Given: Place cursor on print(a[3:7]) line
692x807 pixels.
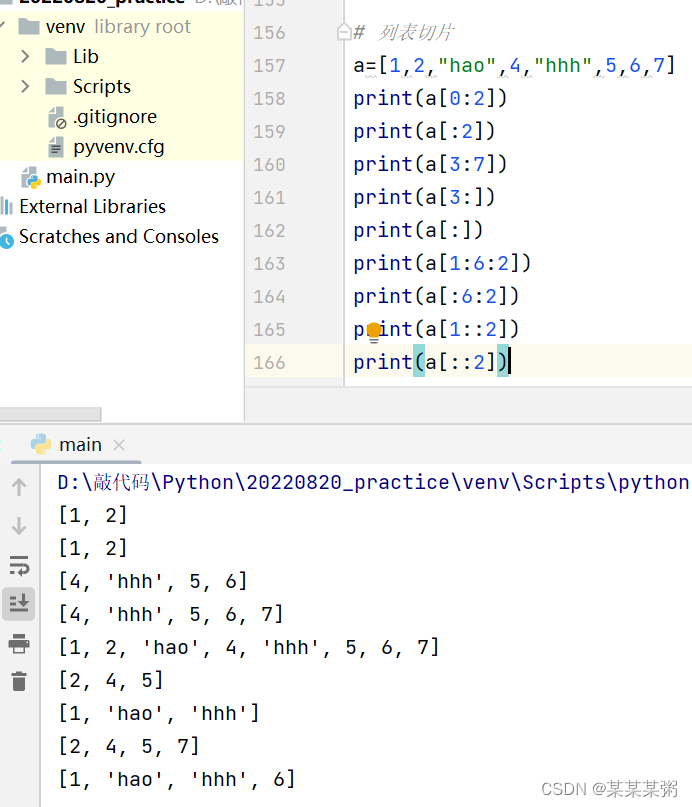Looking at the screenshot, I should pos(430,164).
